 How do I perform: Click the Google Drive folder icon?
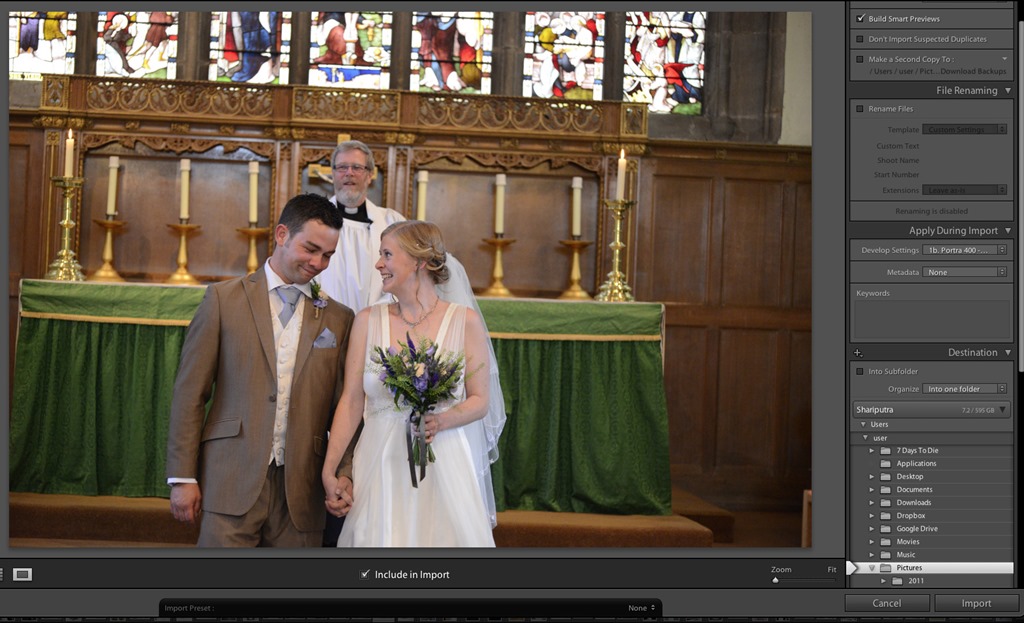(x=885, y=529)
